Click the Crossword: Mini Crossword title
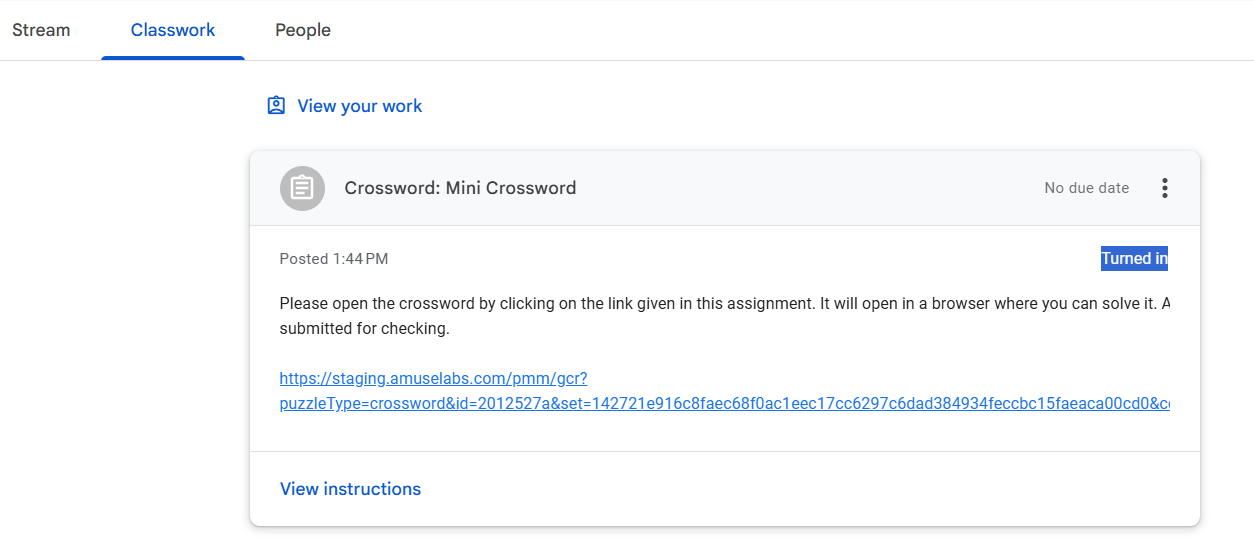Image resolution: width=1254 pixels, height=558 pixels. pos(460,188)
